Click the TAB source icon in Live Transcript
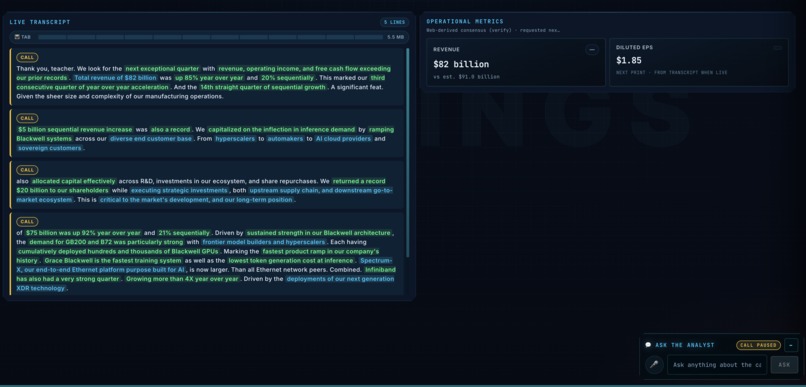The height and width of the screenshot is (387, 806). tap(17, 37)
